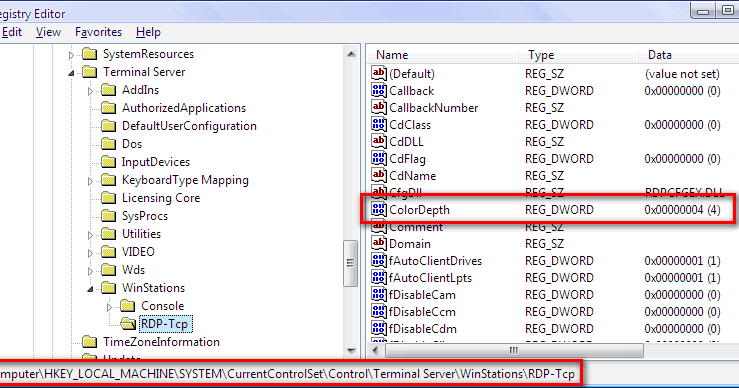The image size is (739, 388).
Task: Open the Favorites menu
Action: click(98, 32)
